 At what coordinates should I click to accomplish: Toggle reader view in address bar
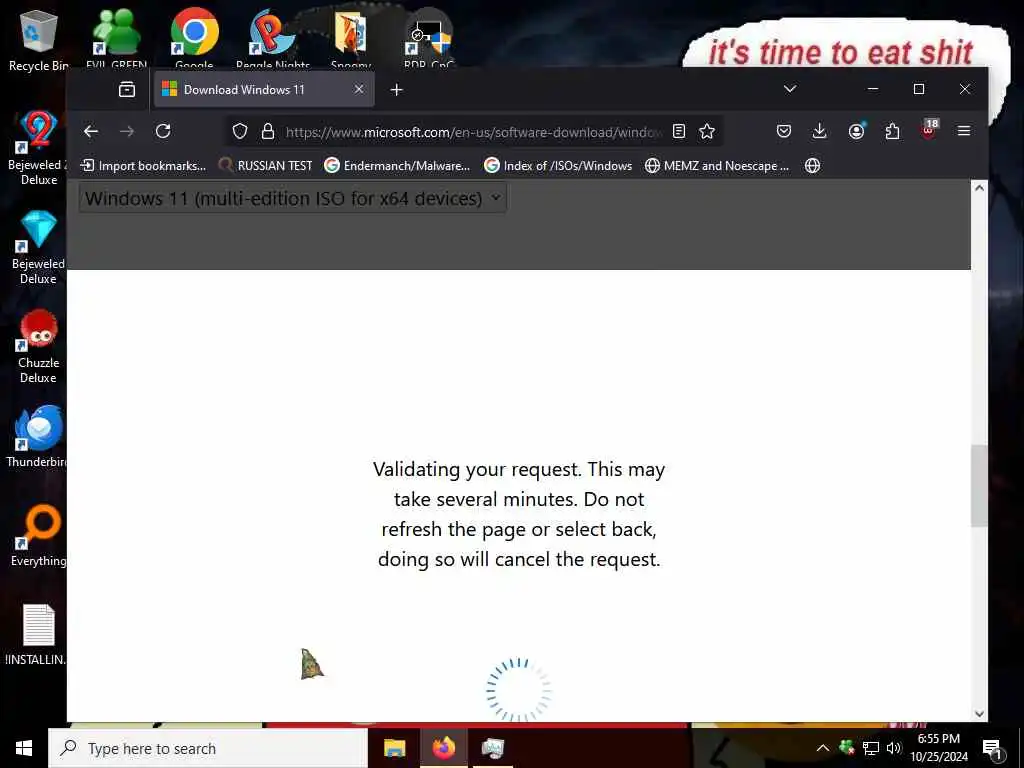pos(679,131)
